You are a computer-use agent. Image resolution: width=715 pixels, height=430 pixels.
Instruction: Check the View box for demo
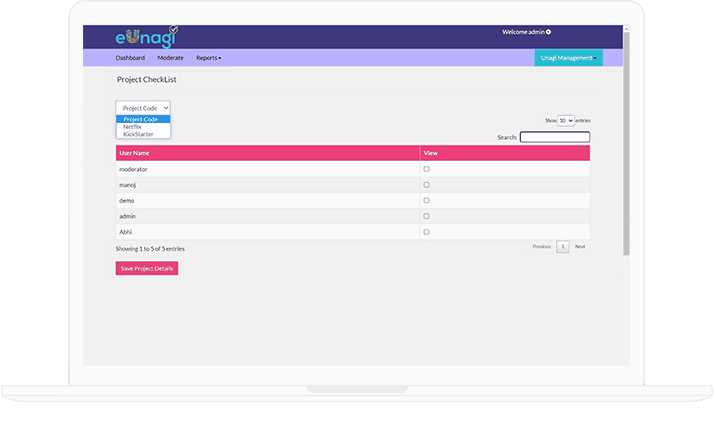click(426, 200)
